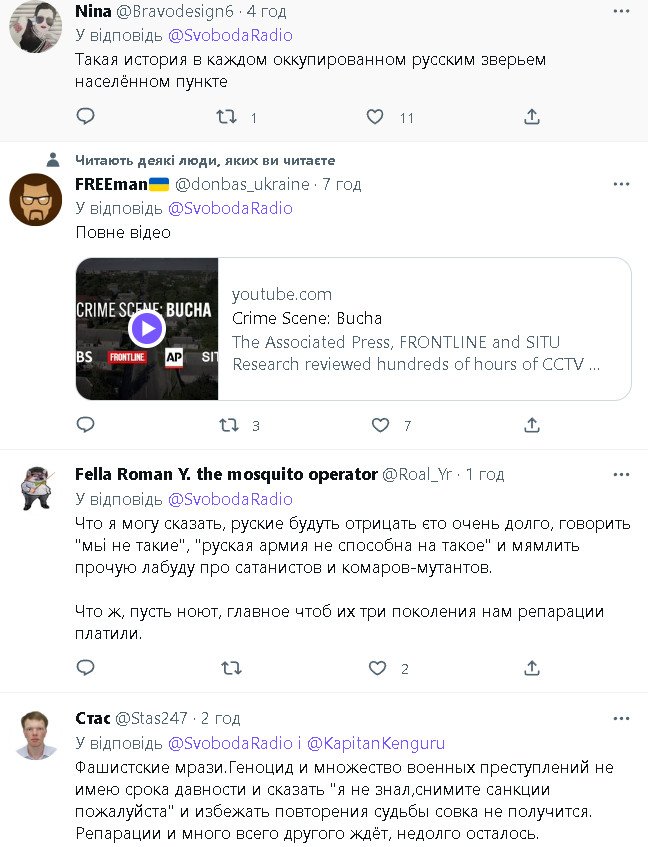This screenshot has height=847, width=648.
Task: Open more options on Nina's tweet
Action: coord(621,11)
